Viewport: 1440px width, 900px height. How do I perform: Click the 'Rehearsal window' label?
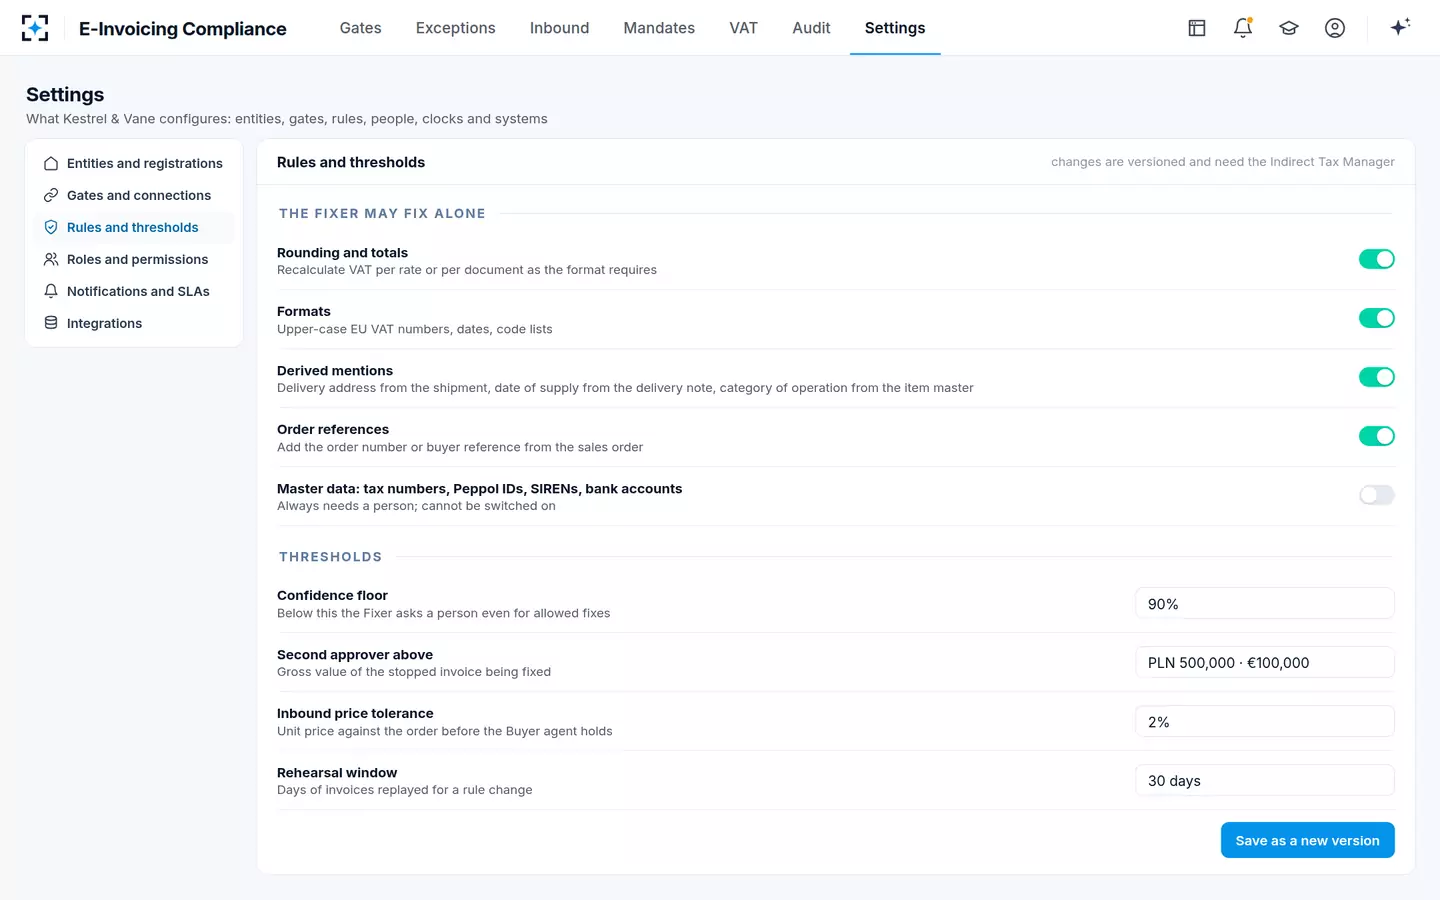[x=337, y=773]
